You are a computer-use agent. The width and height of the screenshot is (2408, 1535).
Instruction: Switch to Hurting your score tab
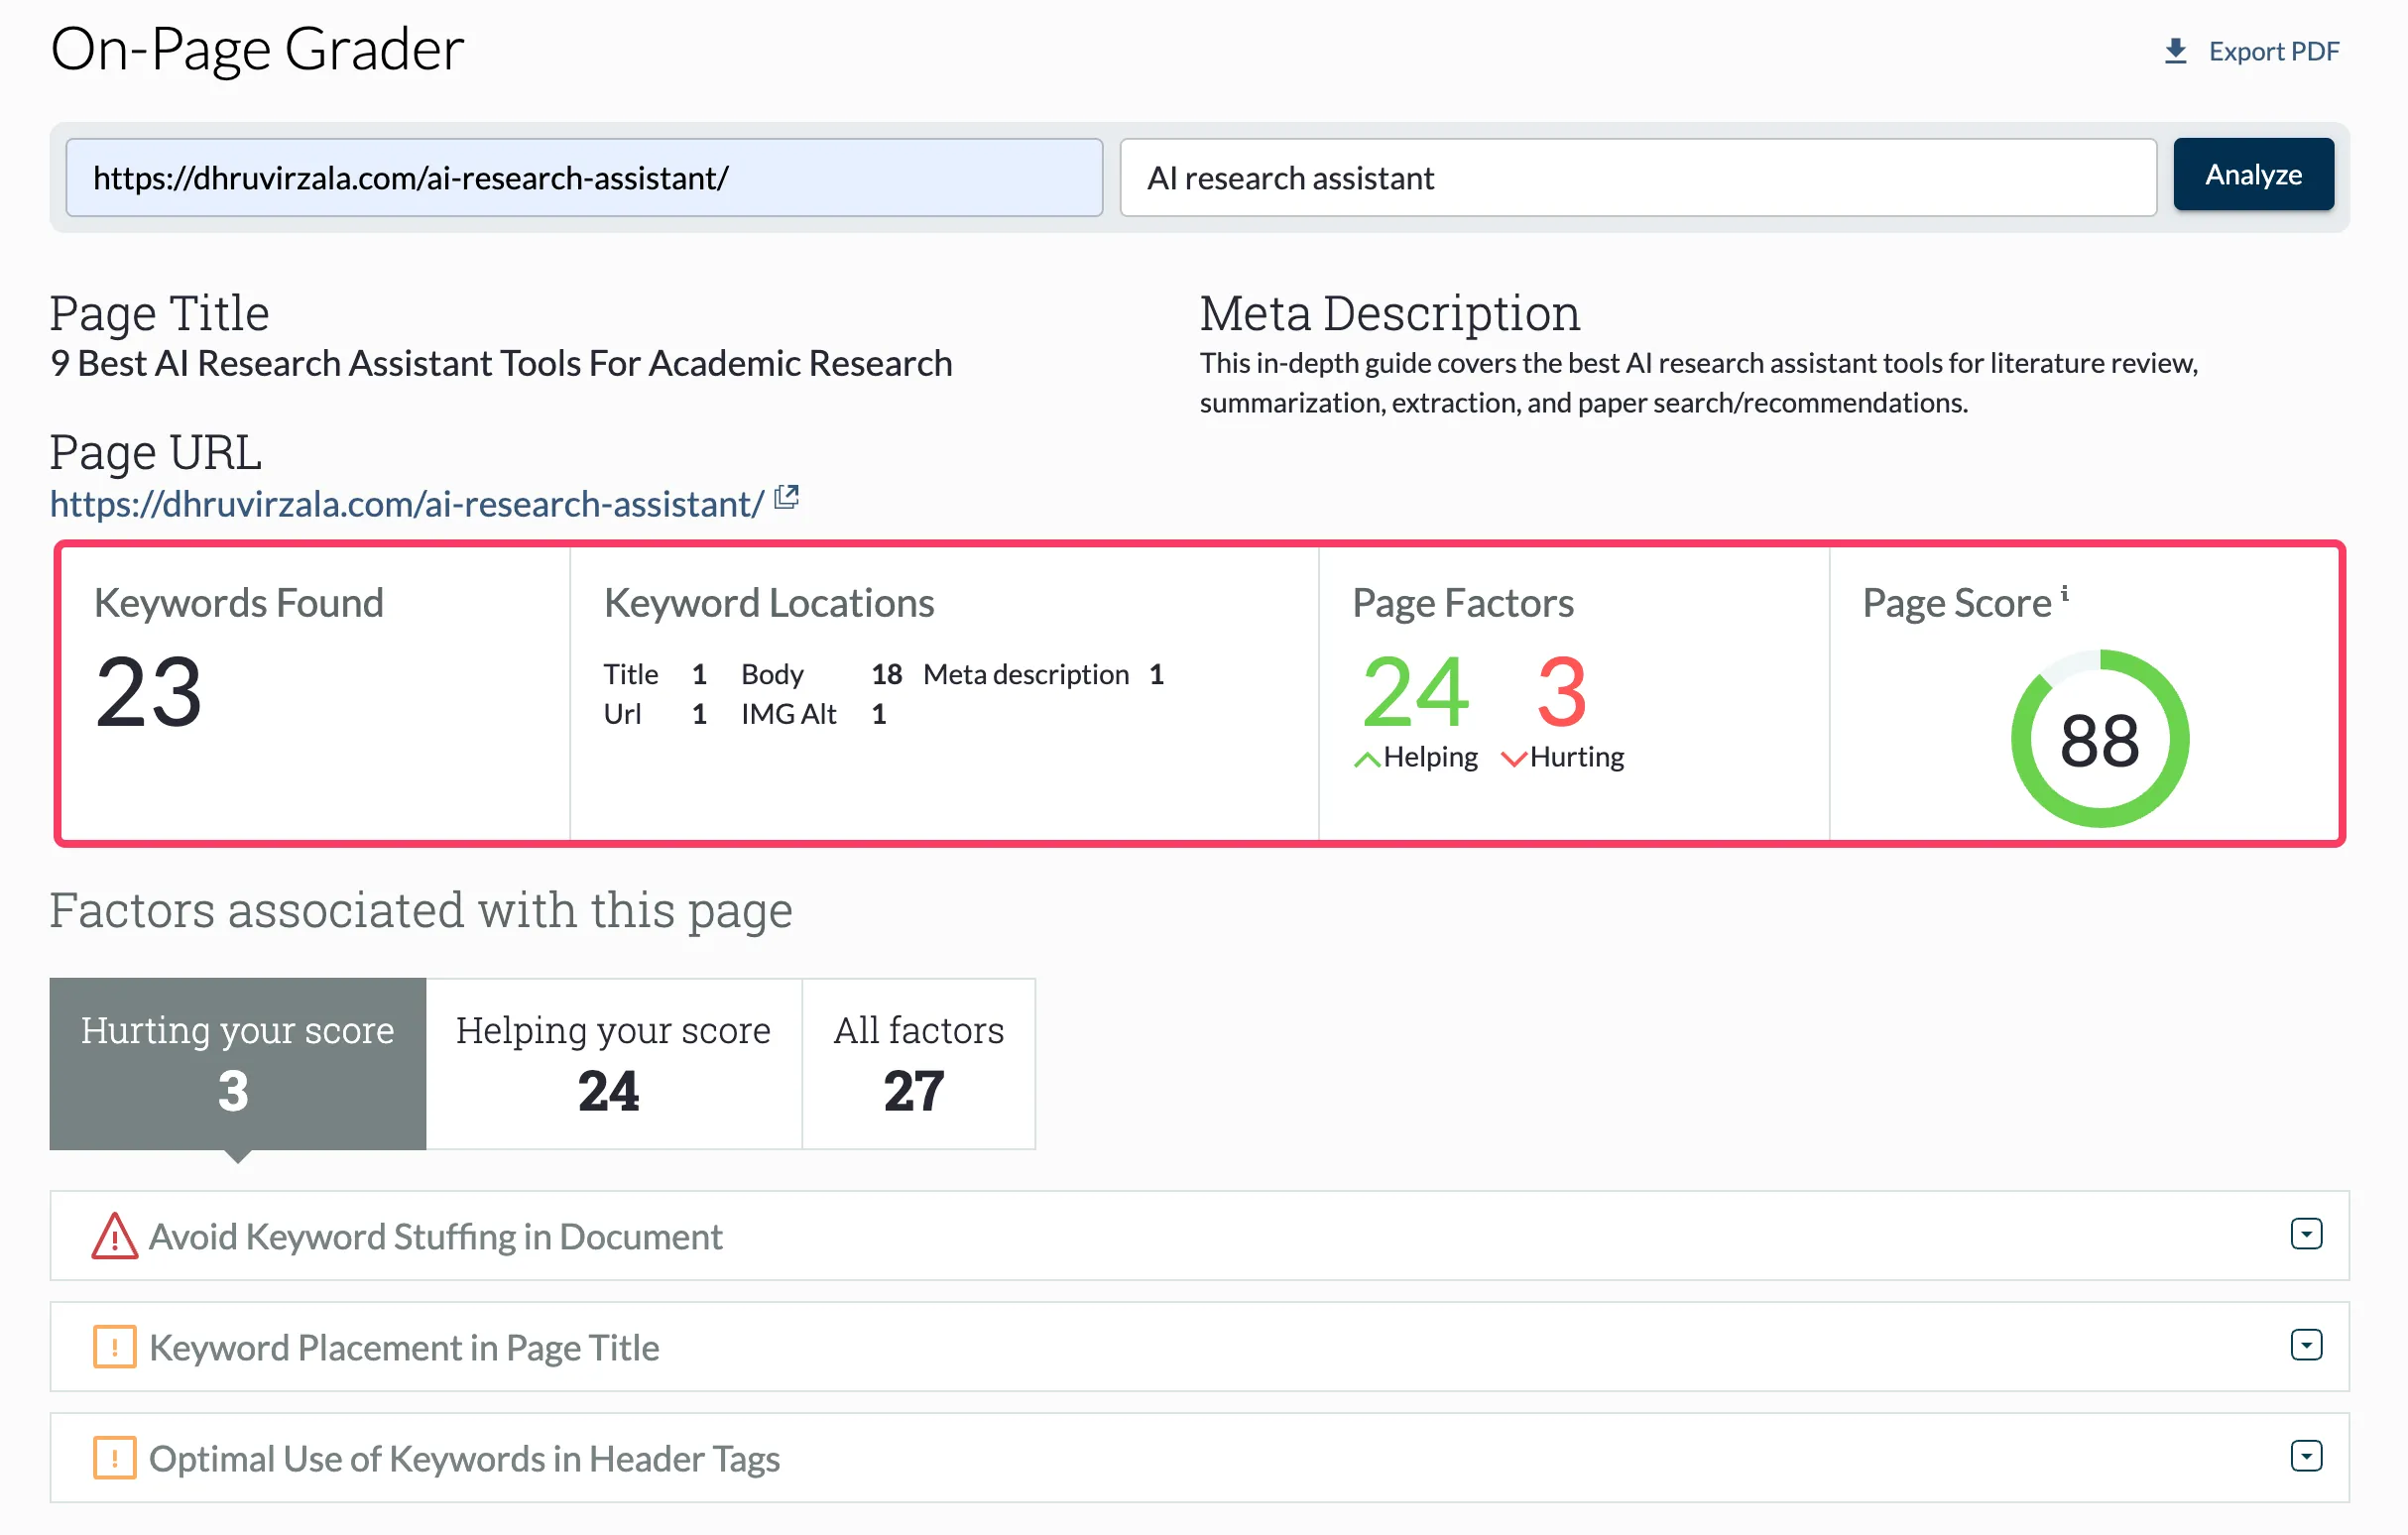pos(238,1064)
